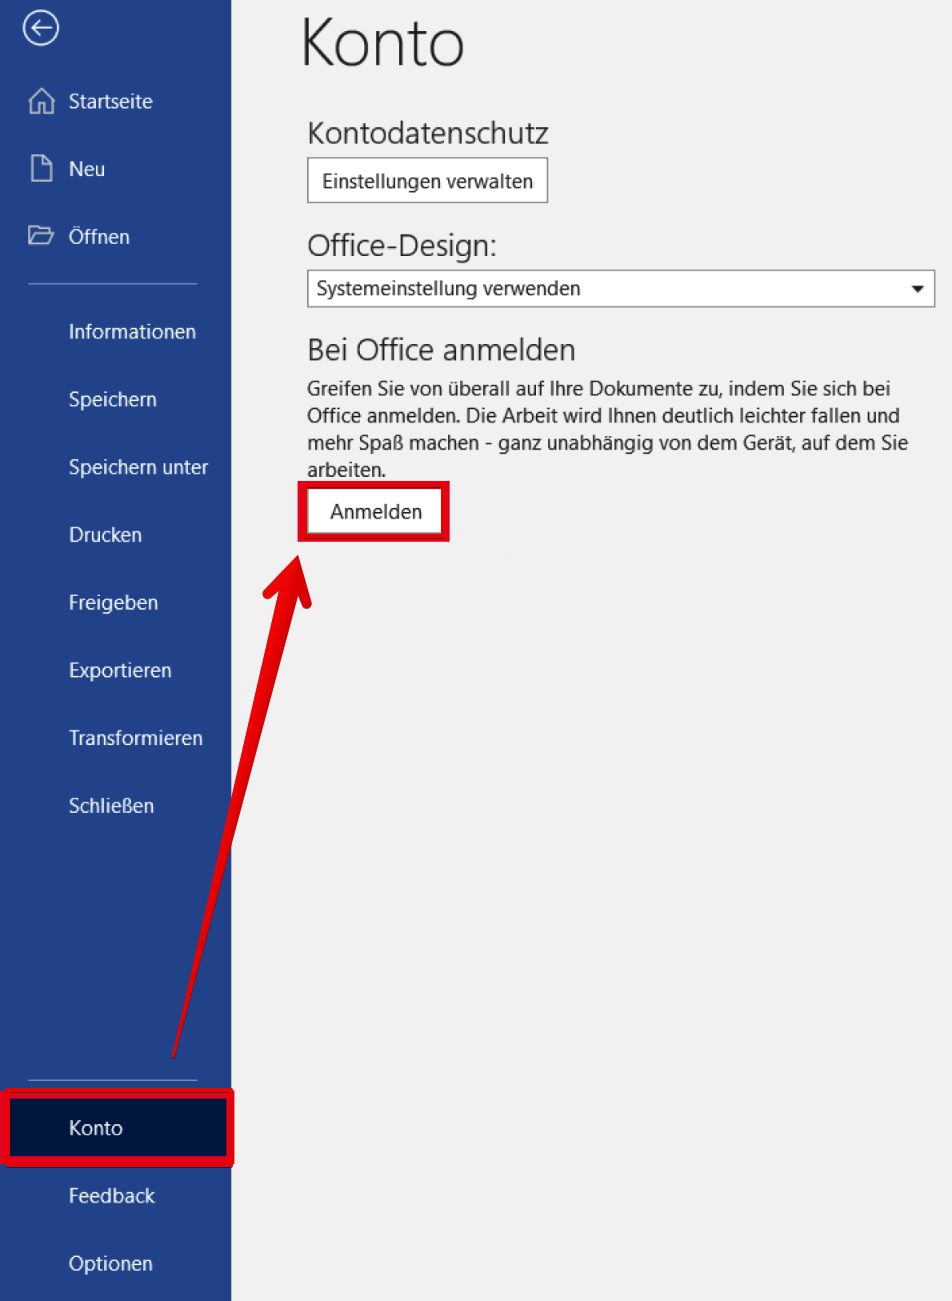This screenshot has width=952, height=1301.
Task: Select the Konto menu item
Action: point(96,1127)
